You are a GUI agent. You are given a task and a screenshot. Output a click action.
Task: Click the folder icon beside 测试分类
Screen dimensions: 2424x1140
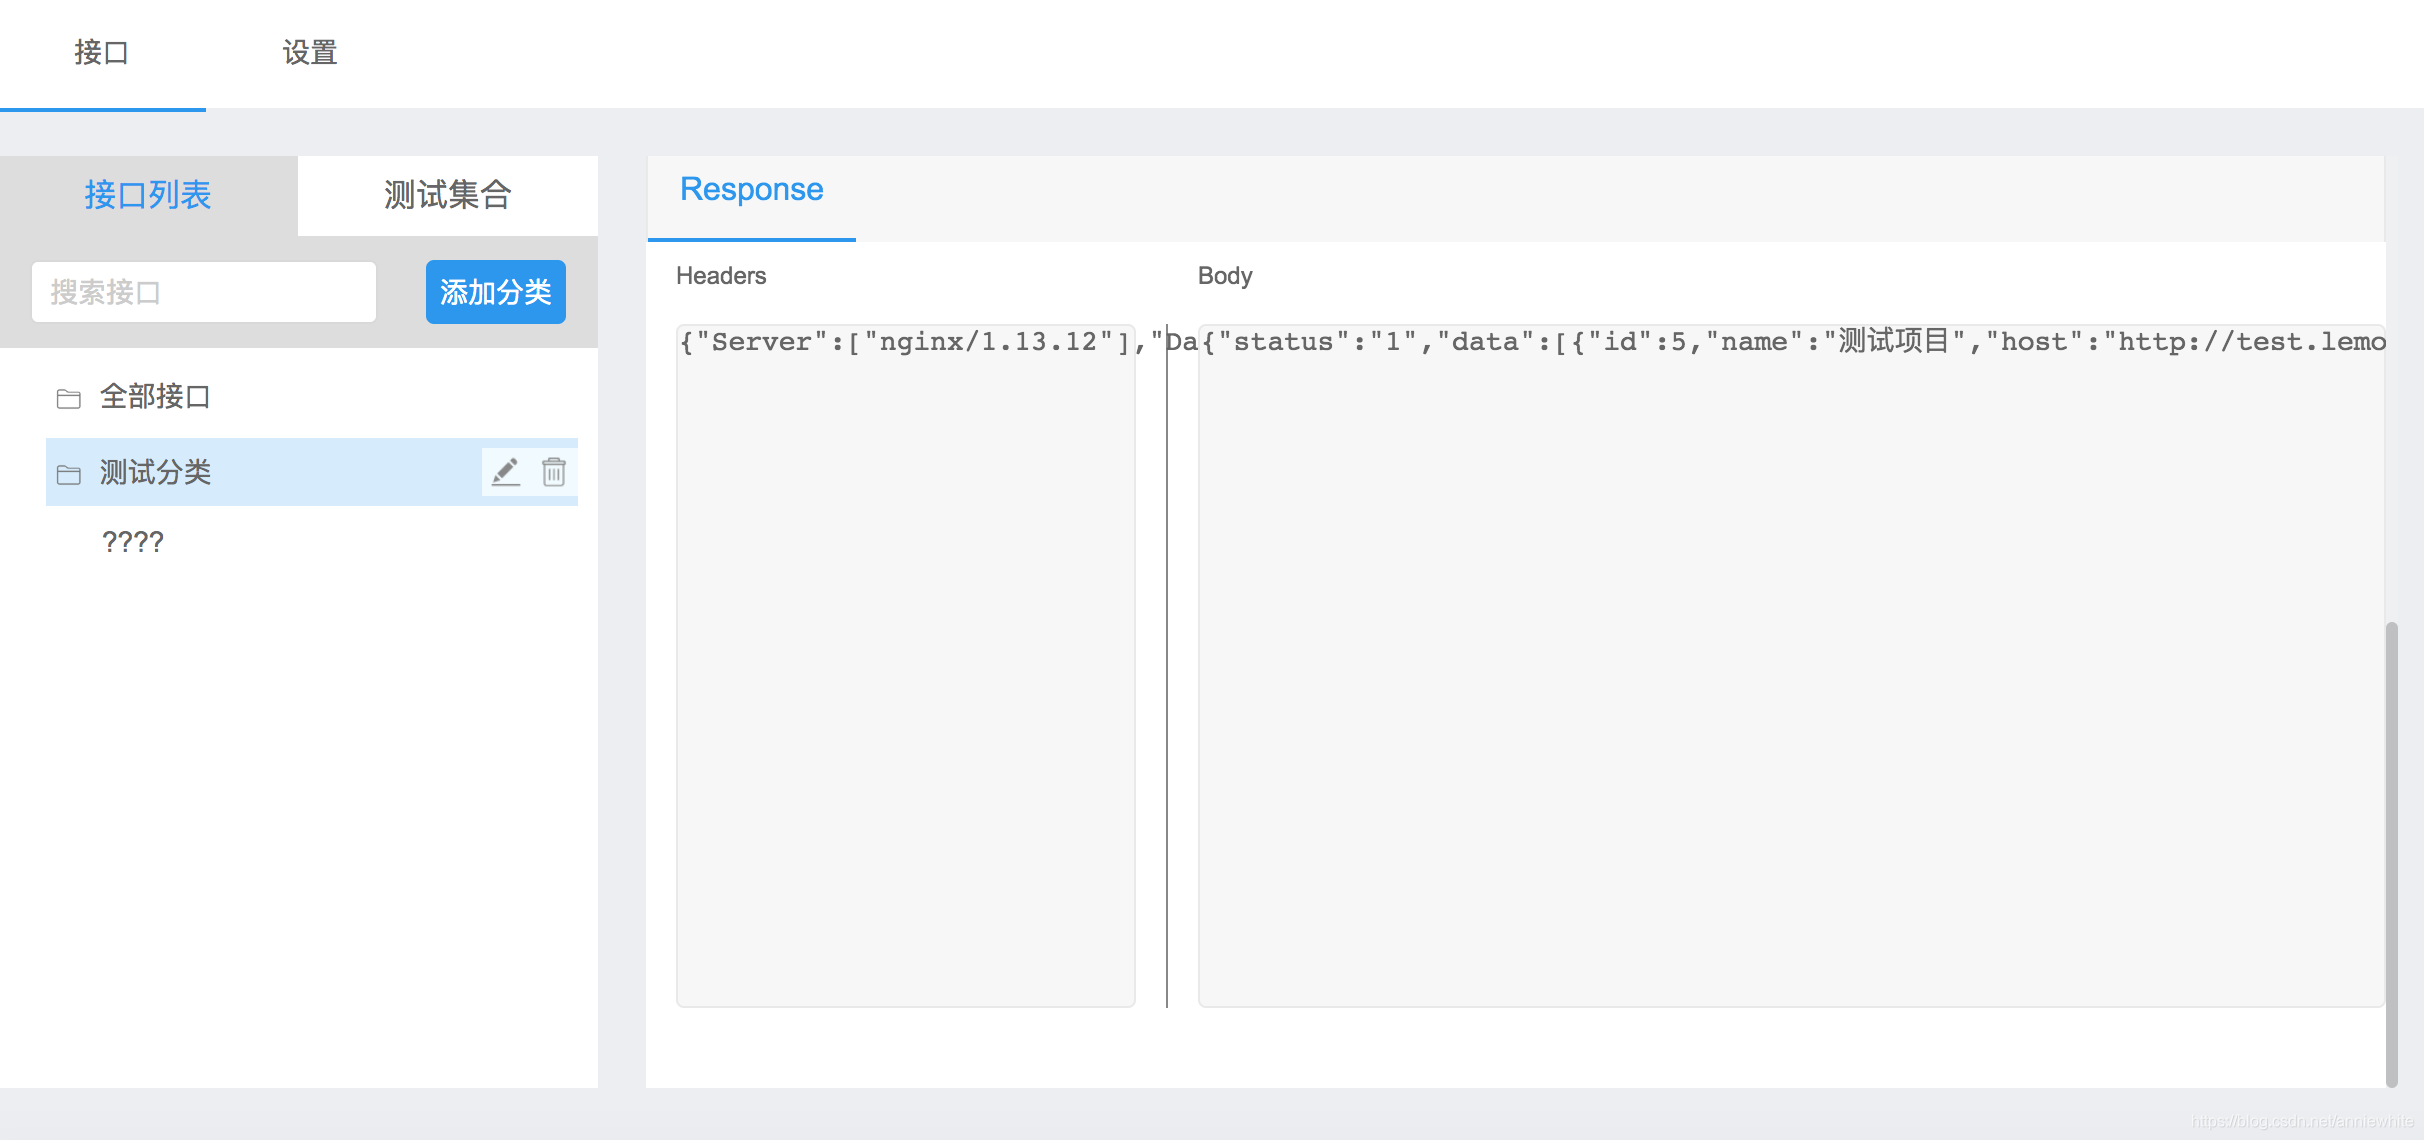69,473
